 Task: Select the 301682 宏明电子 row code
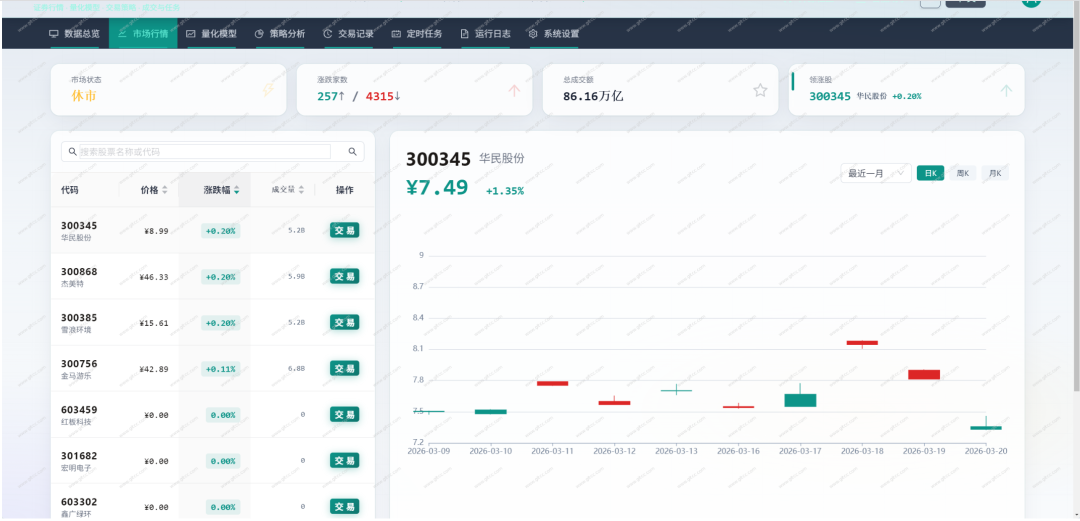point(79,456)
